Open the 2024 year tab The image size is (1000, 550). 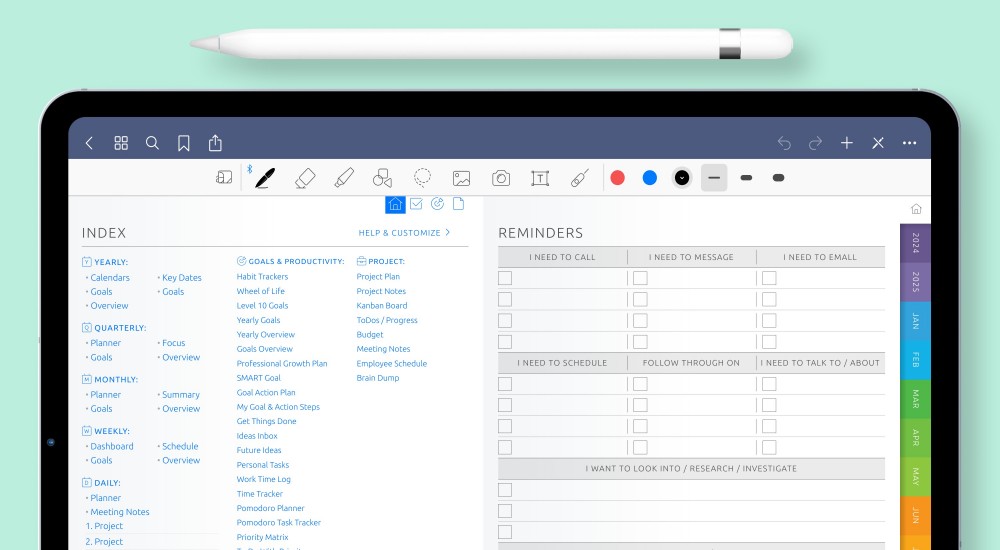(x=915, y=243)
